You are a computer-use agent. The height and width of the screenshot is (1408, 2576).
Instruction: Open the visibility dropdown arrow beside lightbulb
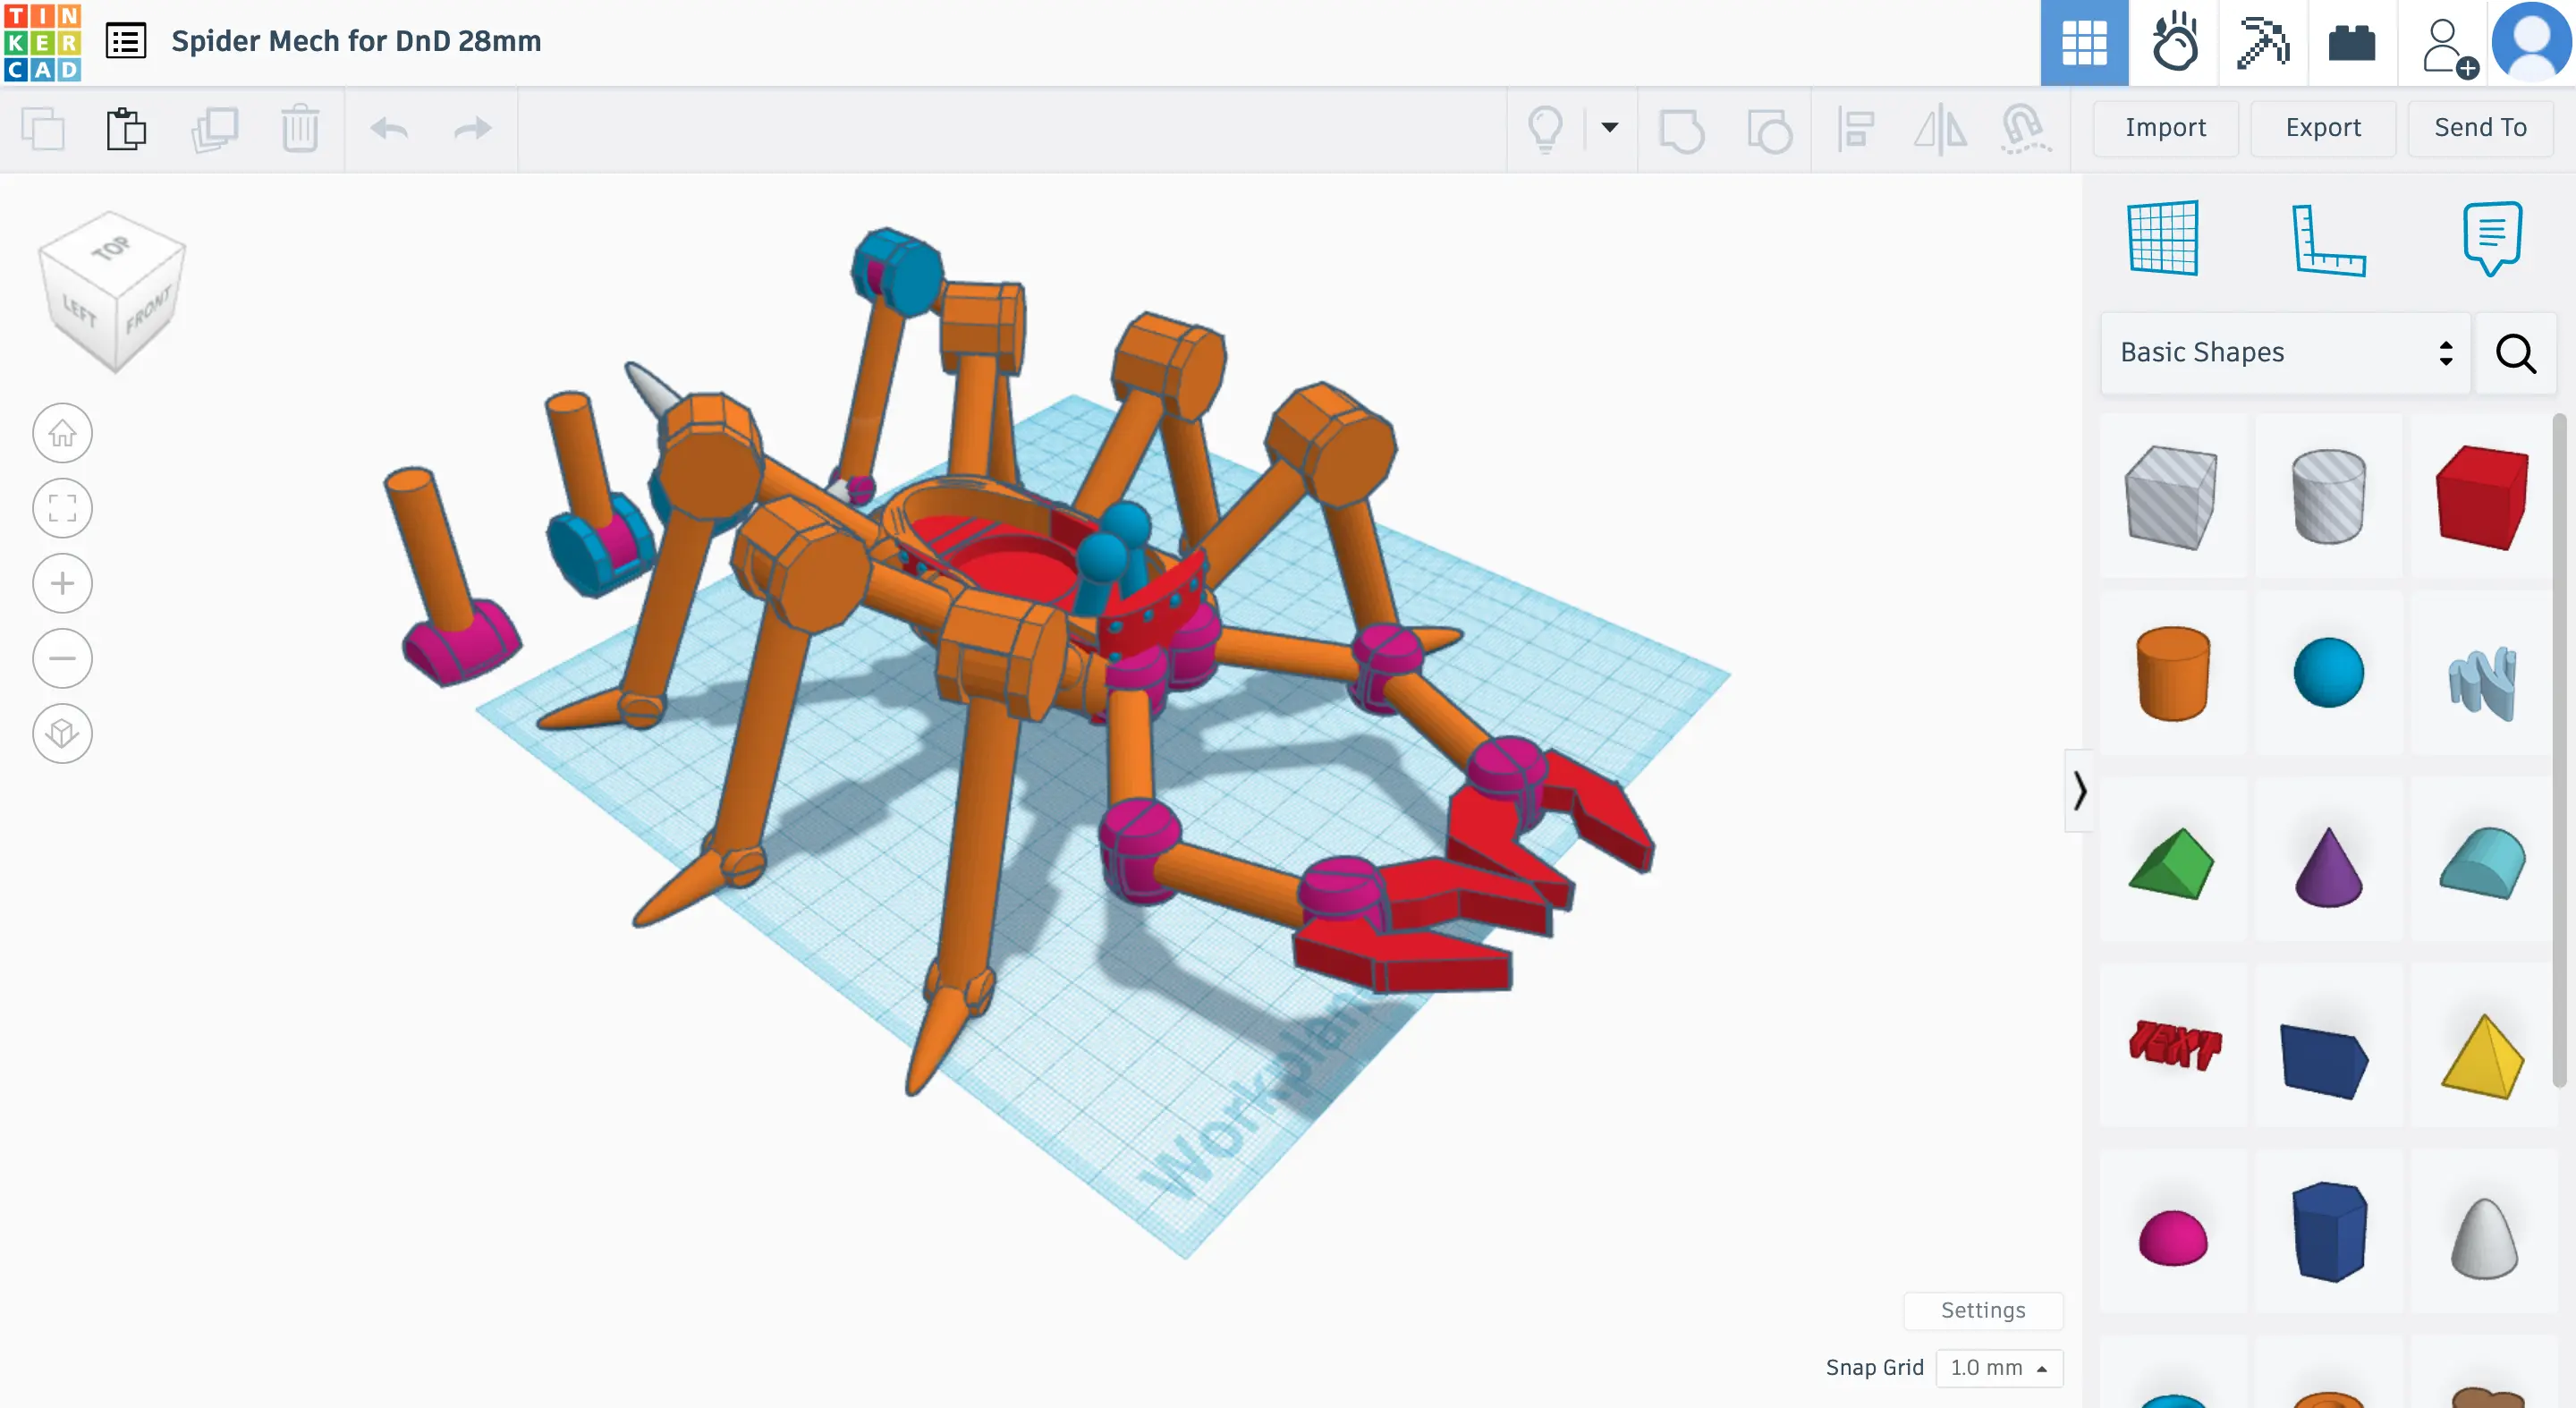[x=1610, y=127]
